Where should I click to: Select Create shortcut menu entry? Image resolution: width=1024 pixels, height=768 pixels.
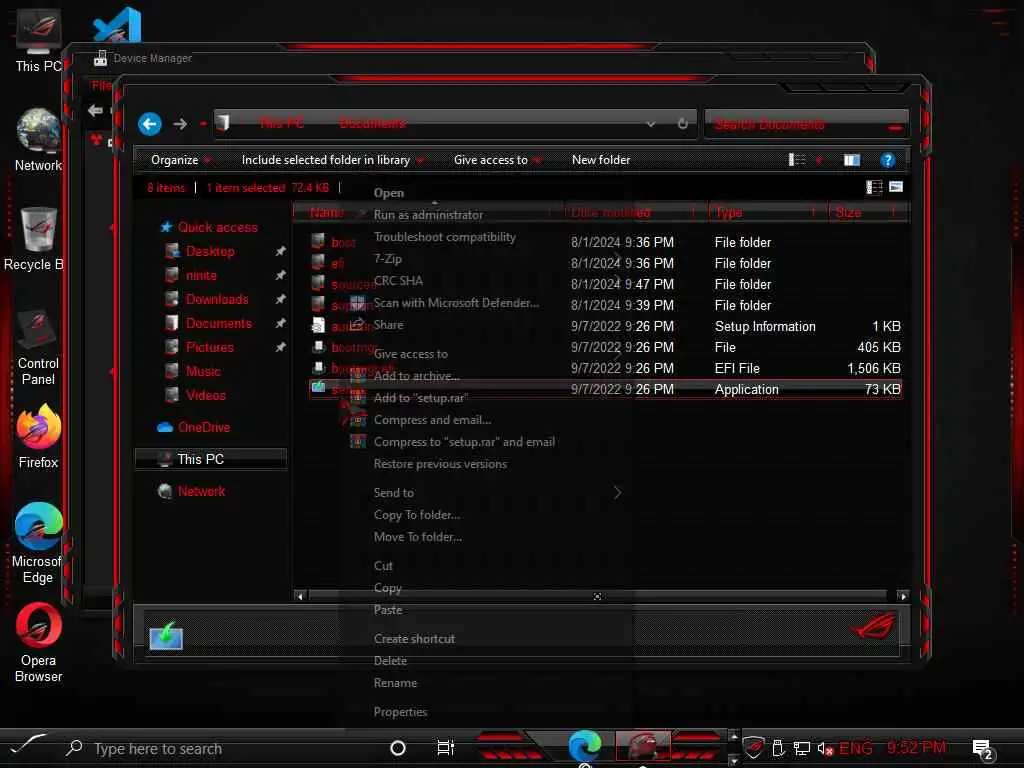click(414, 639)
